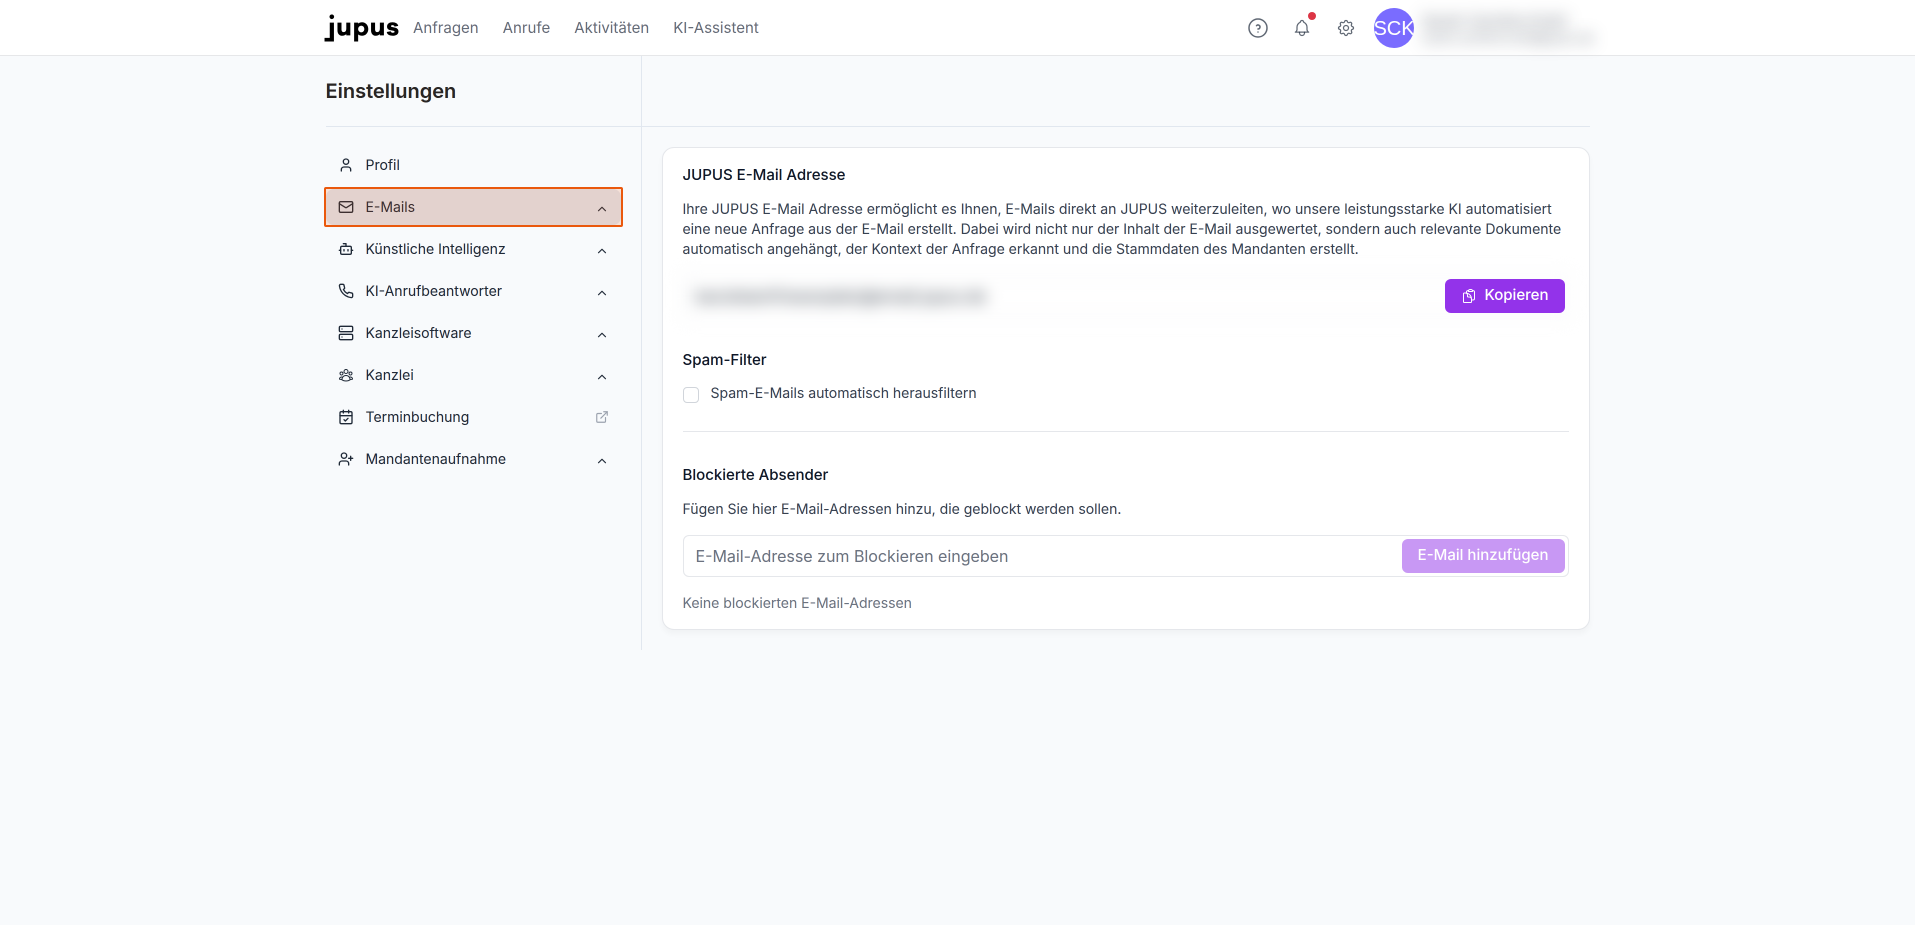Select Profil in settings sidebar

(x=474, y=165)
